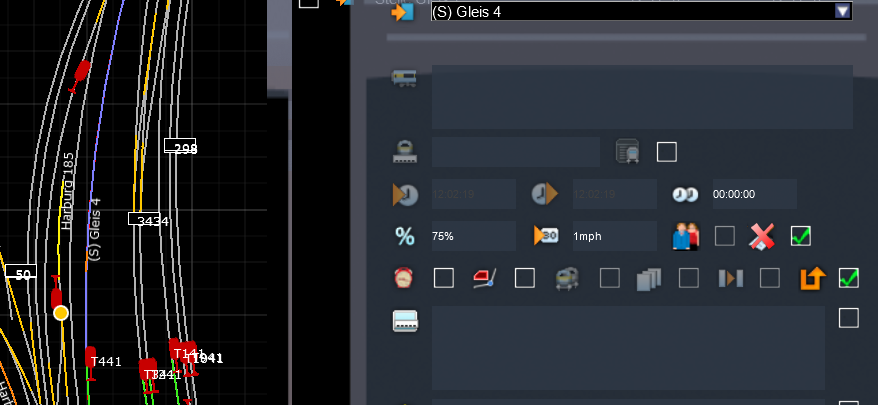Click the 298 speed label on map
Screen dimensions: 878x405
pos(180,146)
